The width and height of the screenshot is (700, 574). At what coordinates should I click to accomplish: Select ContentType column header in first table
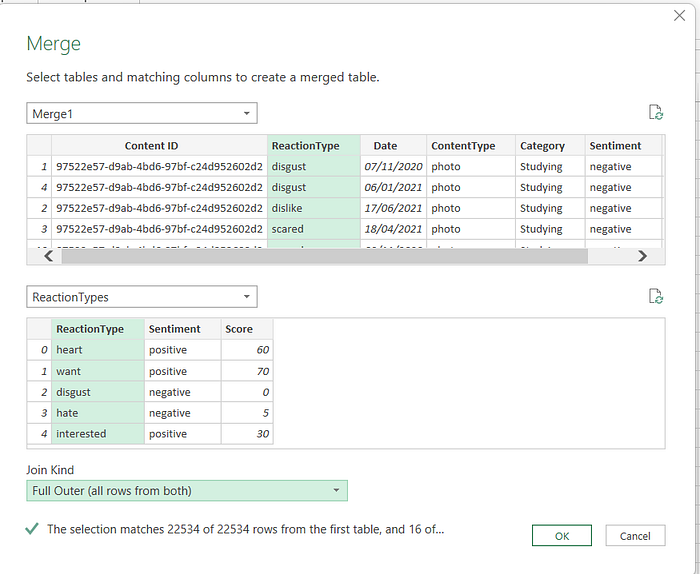pyautogui.click(x=463, y=146)
